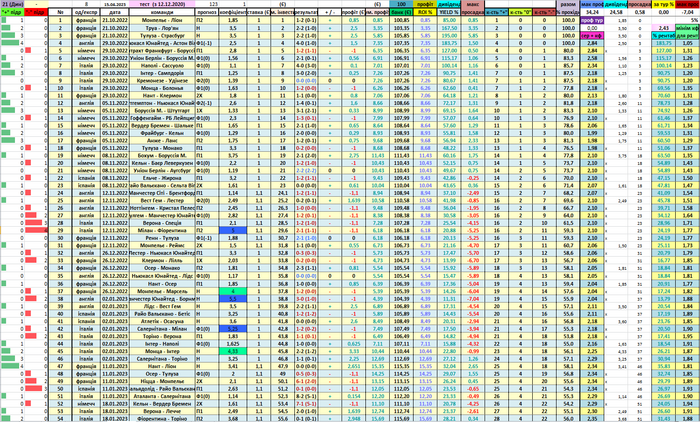Select the '+ / -' column header cell
700x422 pixels.
click(x=330, y=13)
